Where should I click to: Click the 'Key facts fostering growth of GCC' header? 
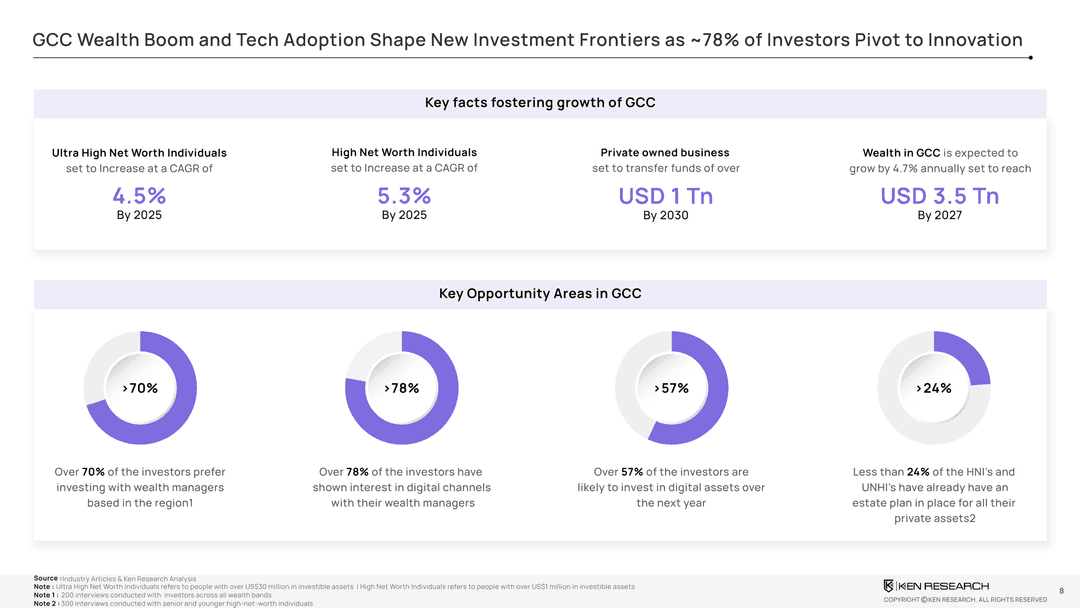click(540, 103)
